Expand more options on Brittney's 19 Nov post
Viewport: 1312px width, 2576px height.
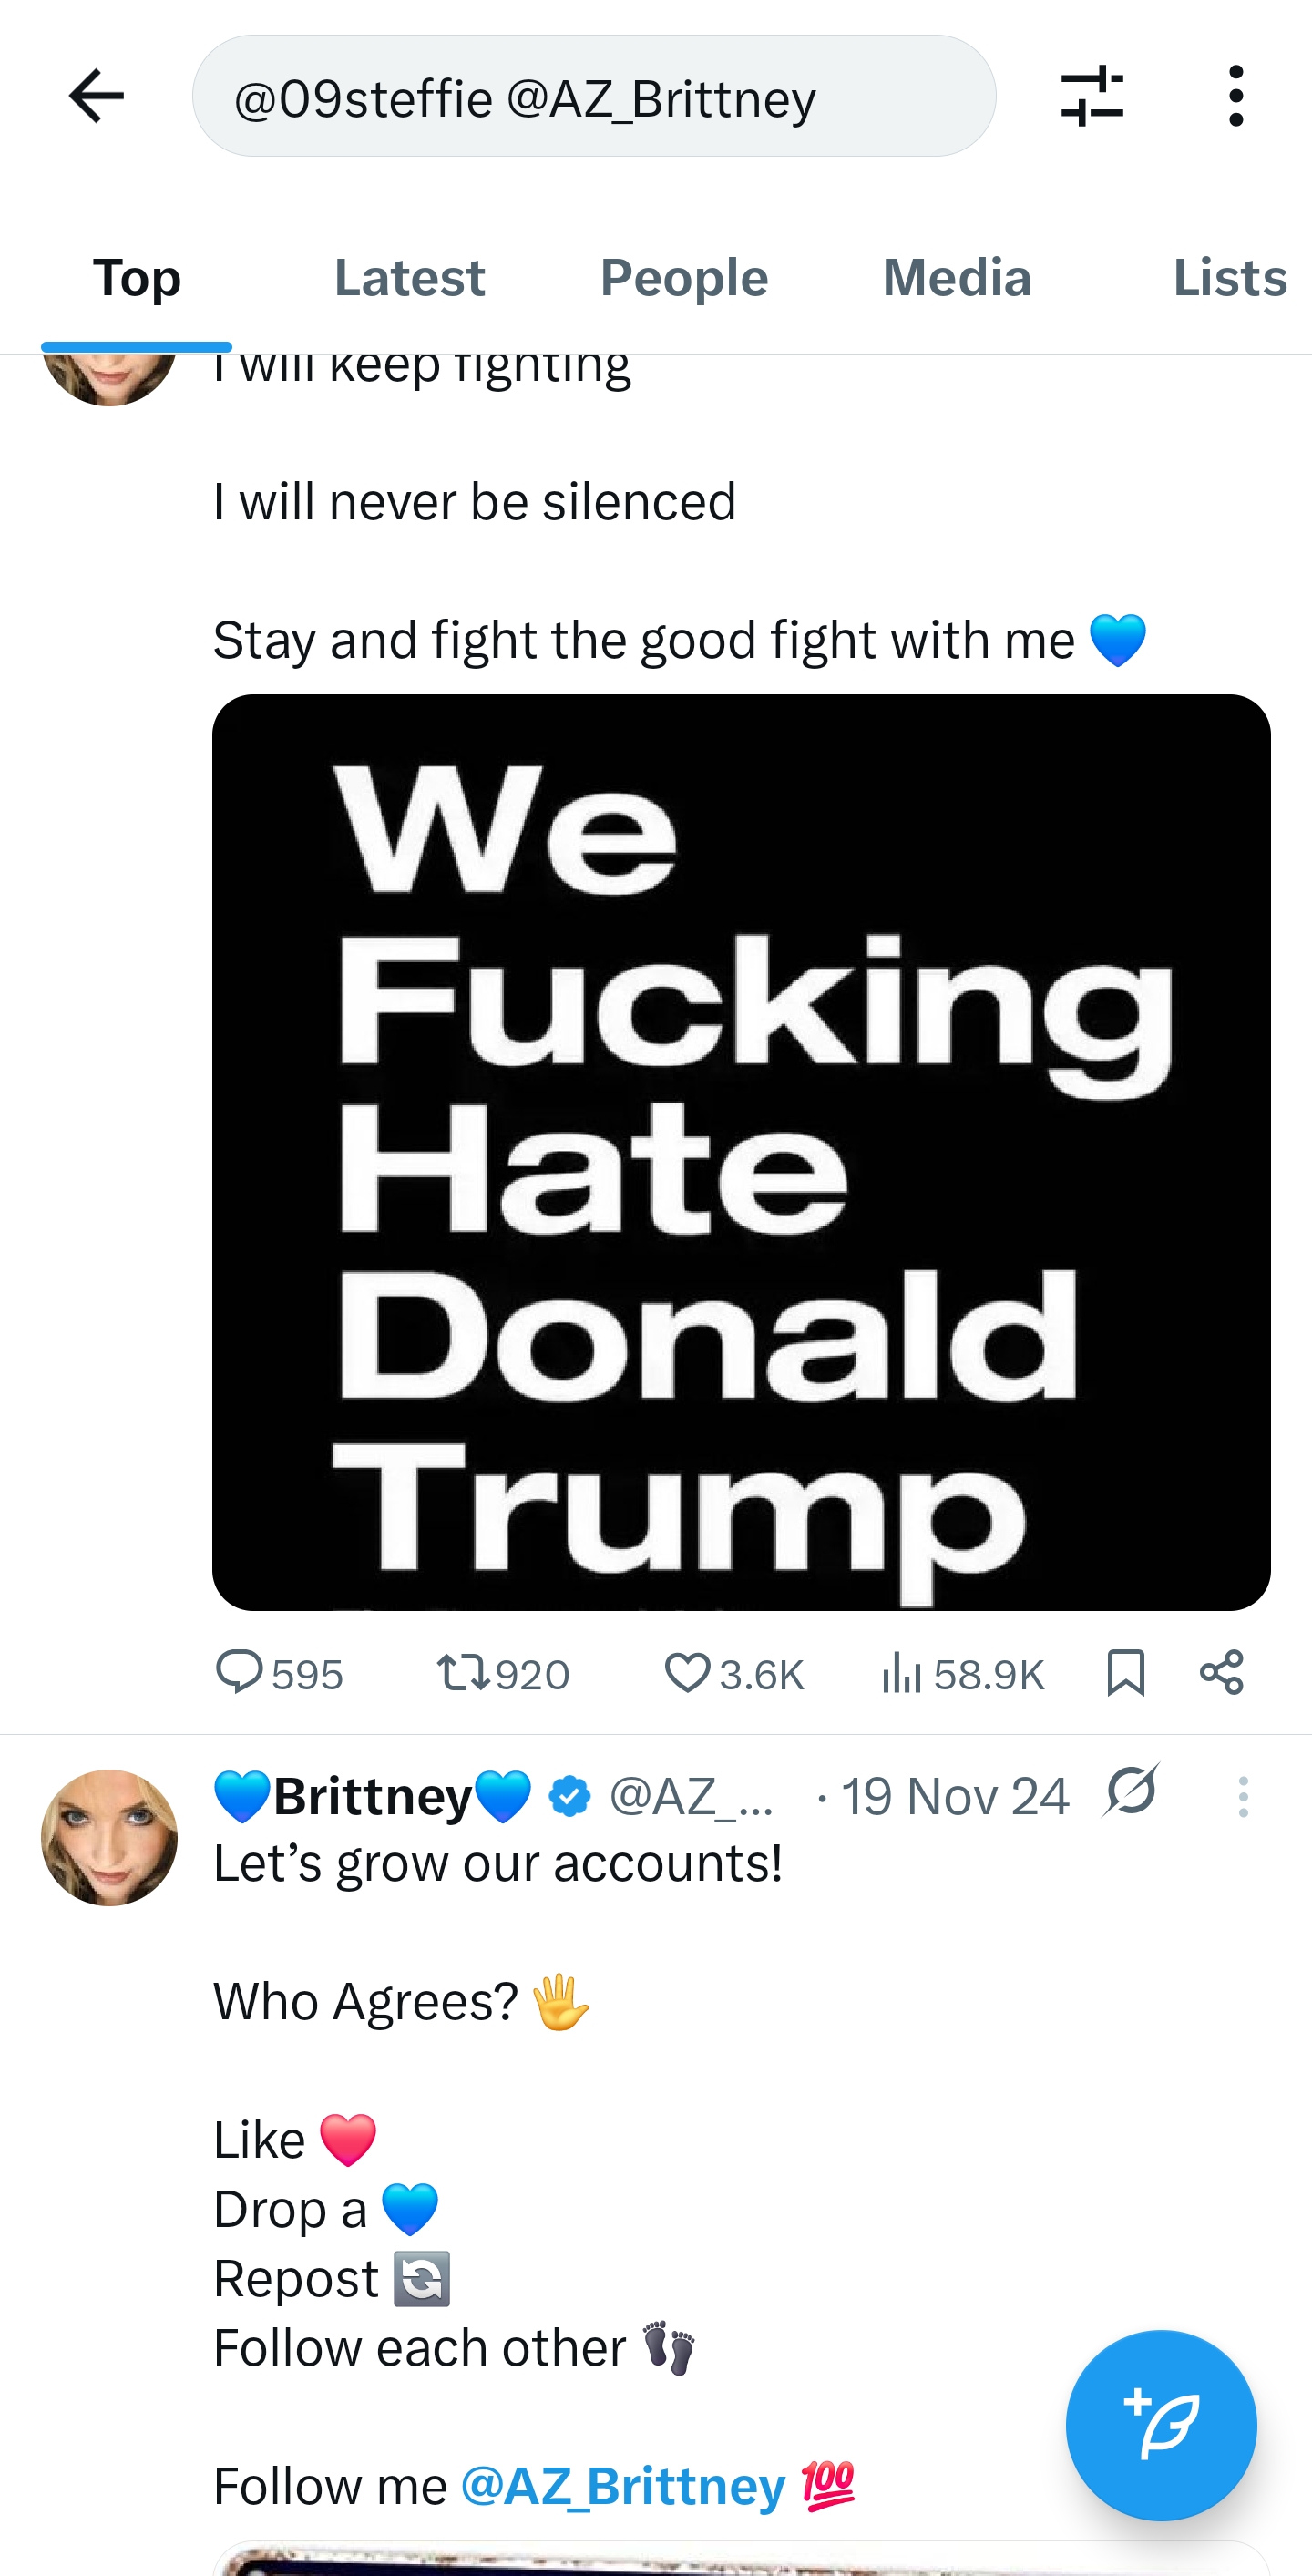pyautogui.click(x=1243, y=1797)
